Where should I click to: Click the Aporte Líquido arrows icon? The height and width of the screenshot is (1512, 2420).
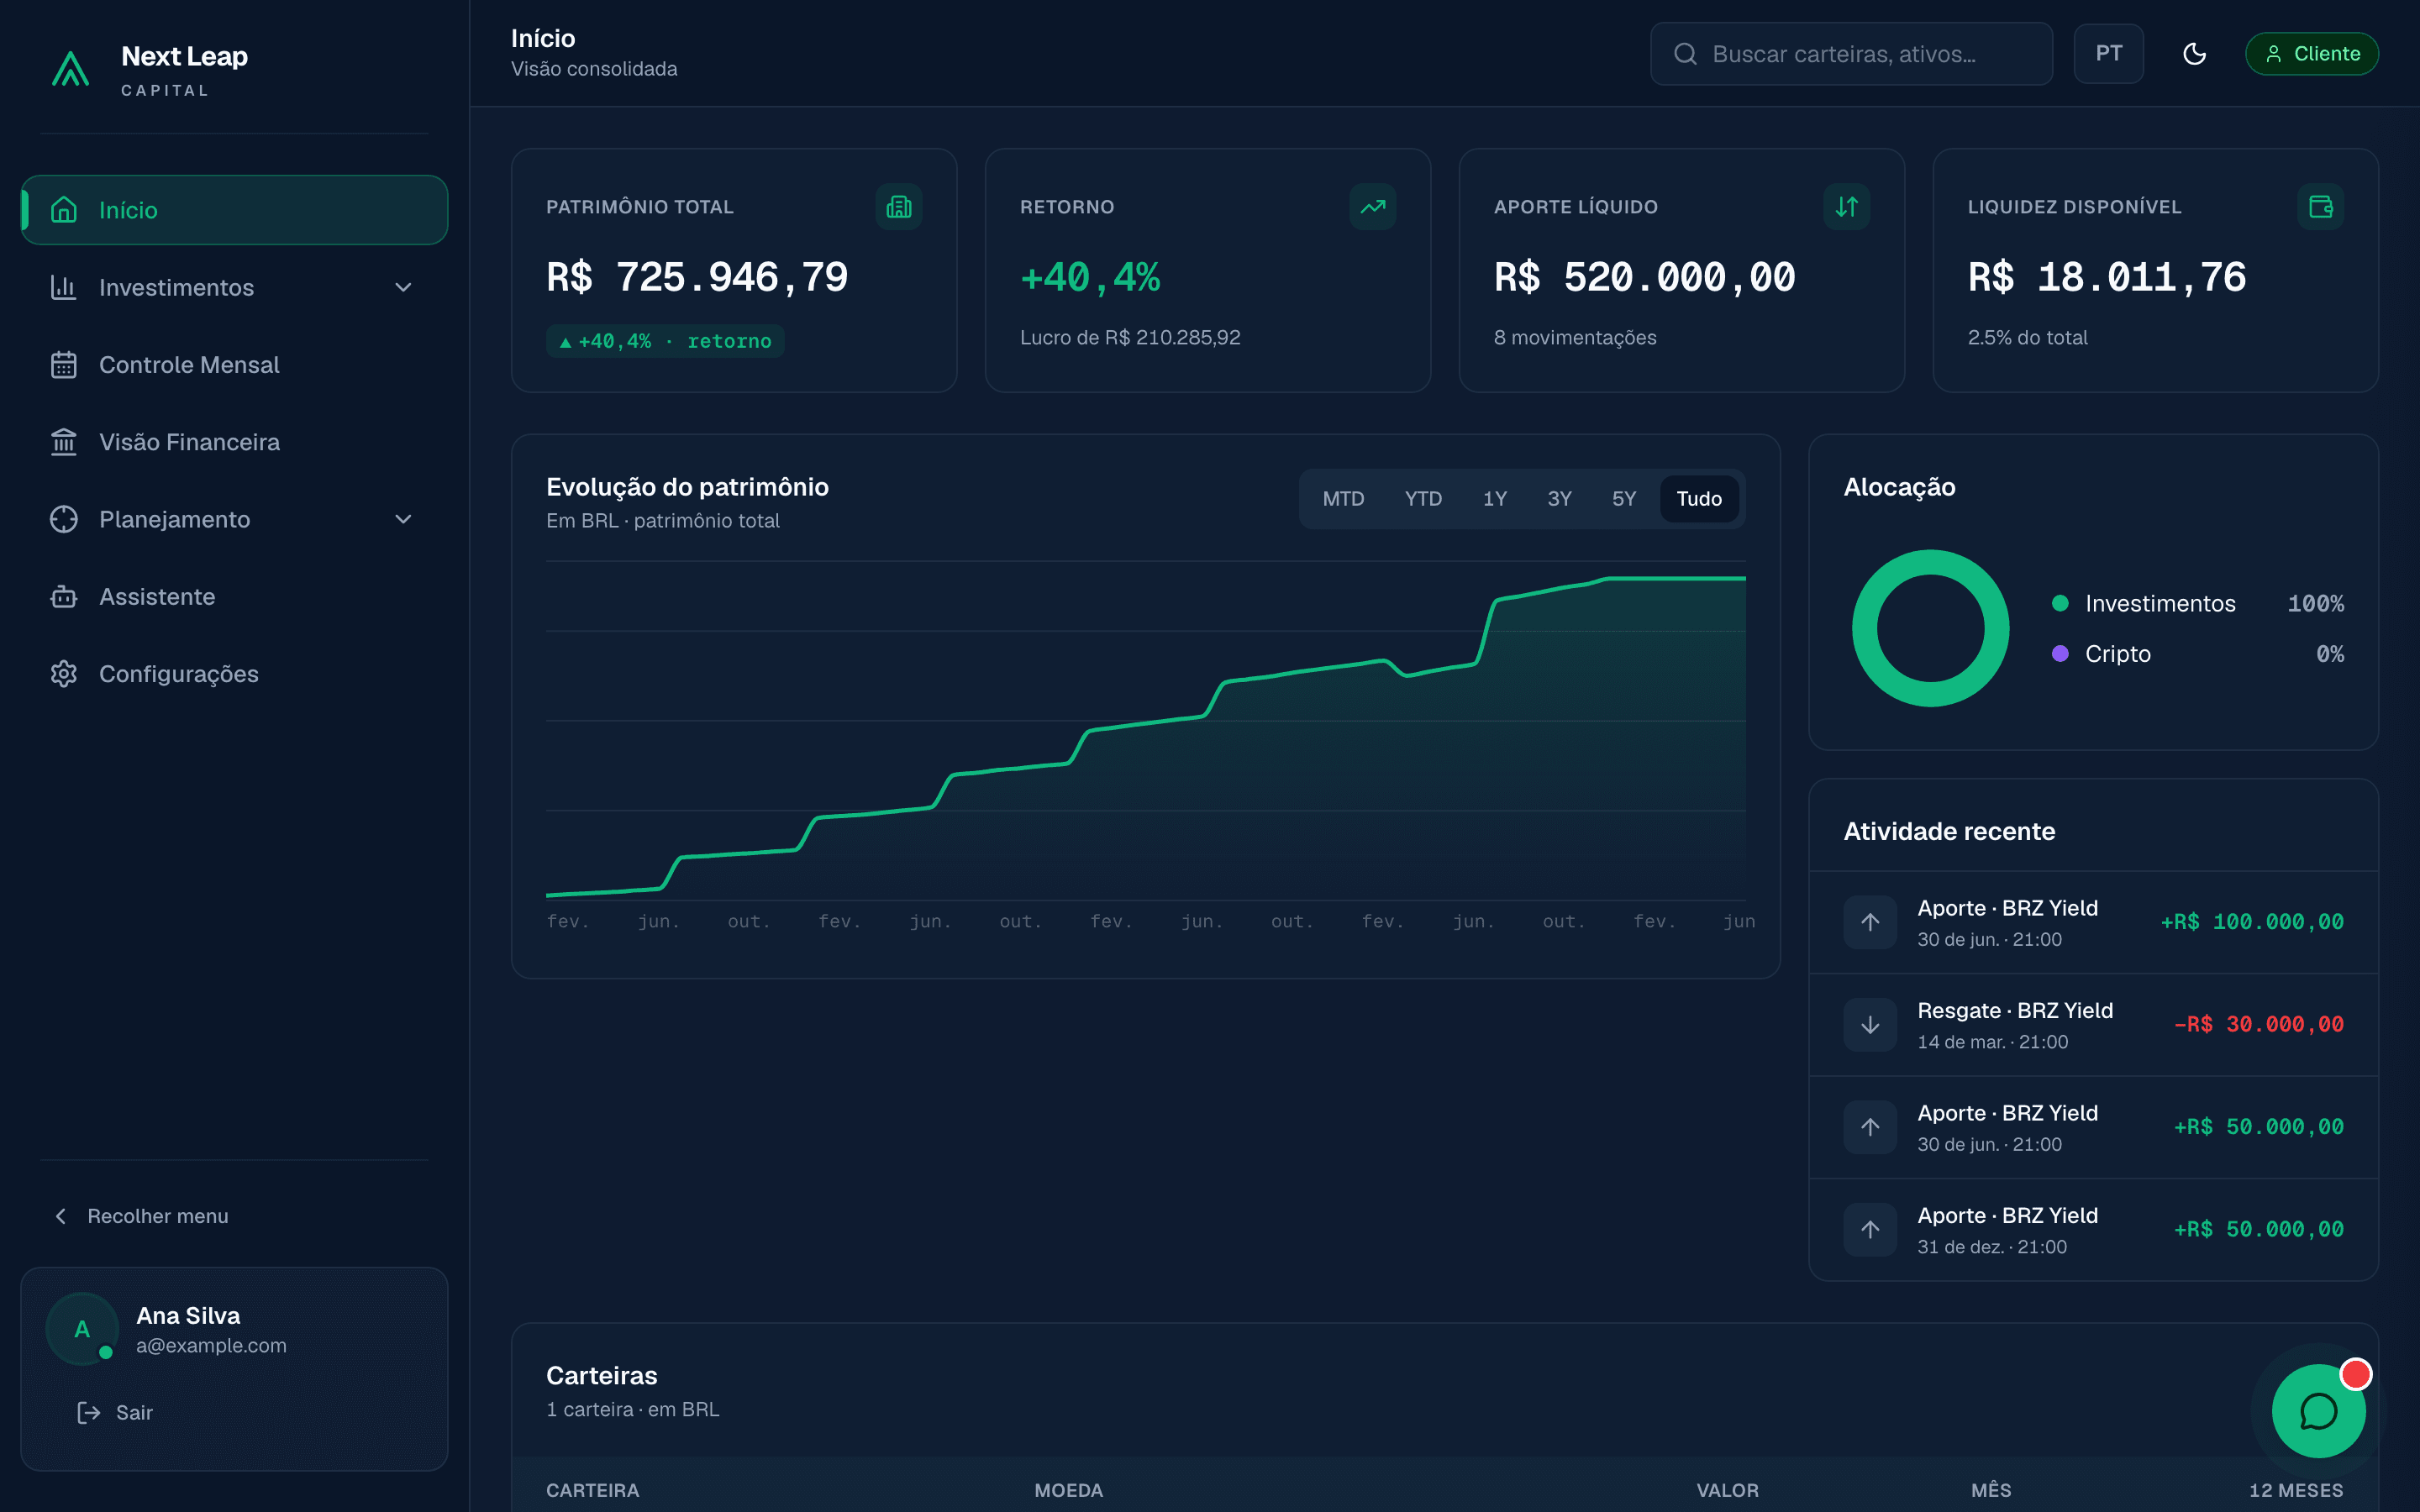point(1846,207)
